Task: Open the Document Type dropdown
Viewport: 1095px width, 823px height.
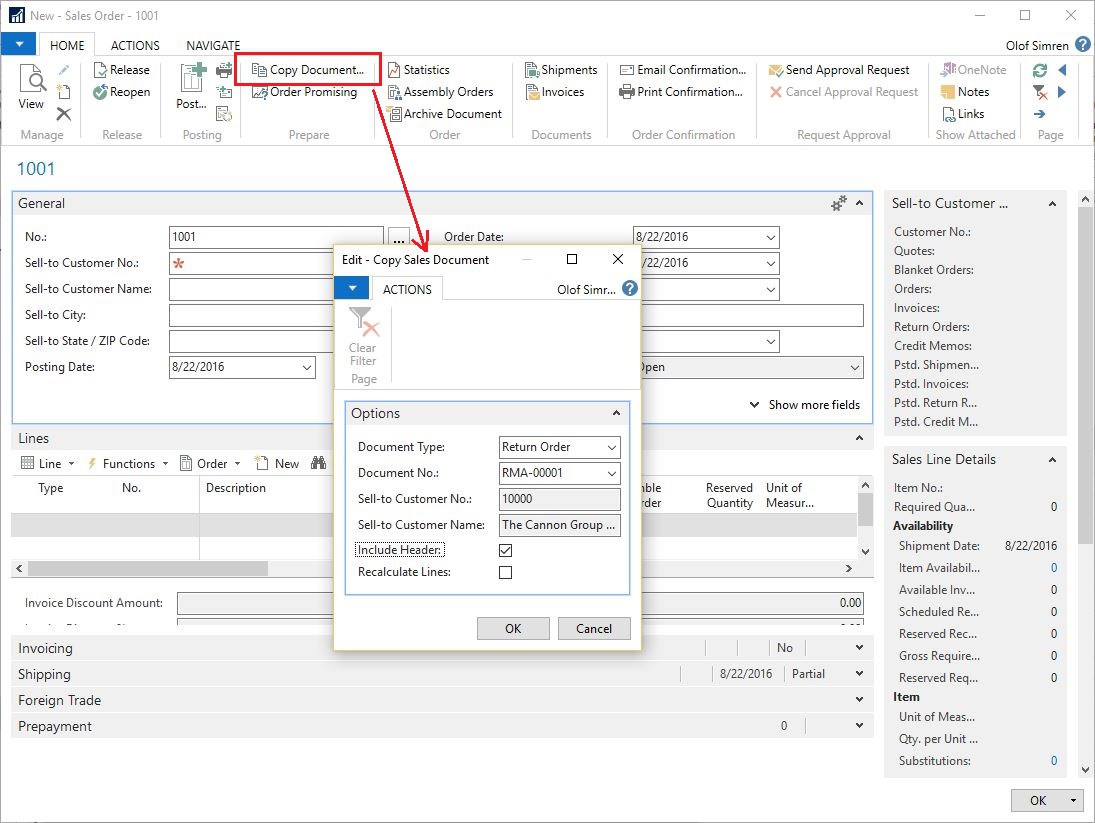Action: (x=613, y=447)
